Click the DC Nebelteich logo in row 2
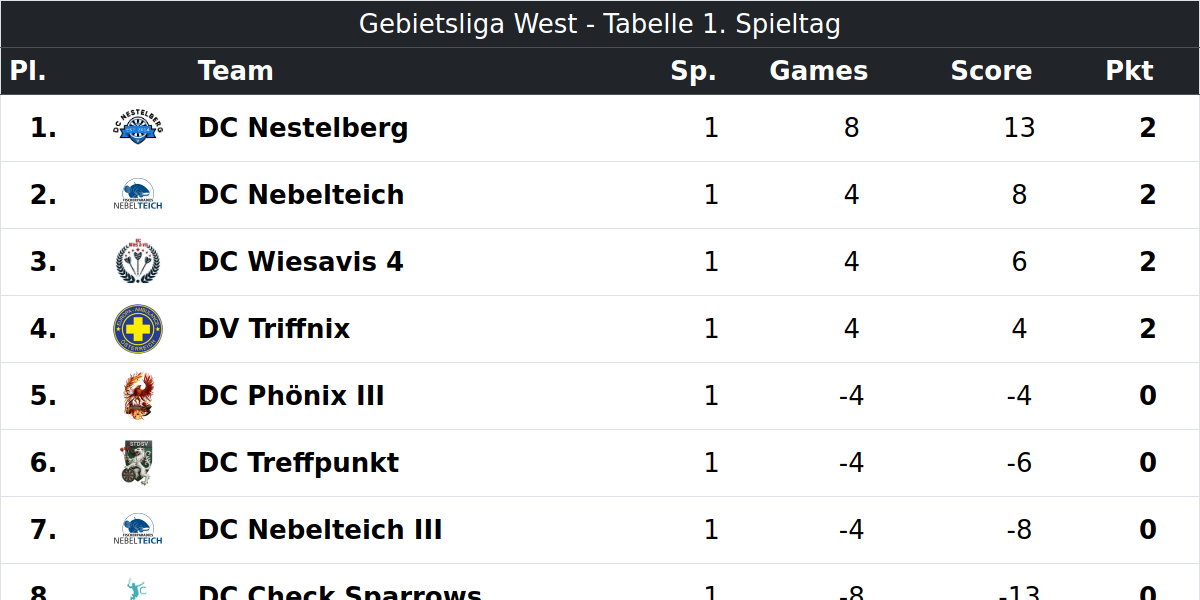Viewport: 1200px width, 600px height. [138, 195]
